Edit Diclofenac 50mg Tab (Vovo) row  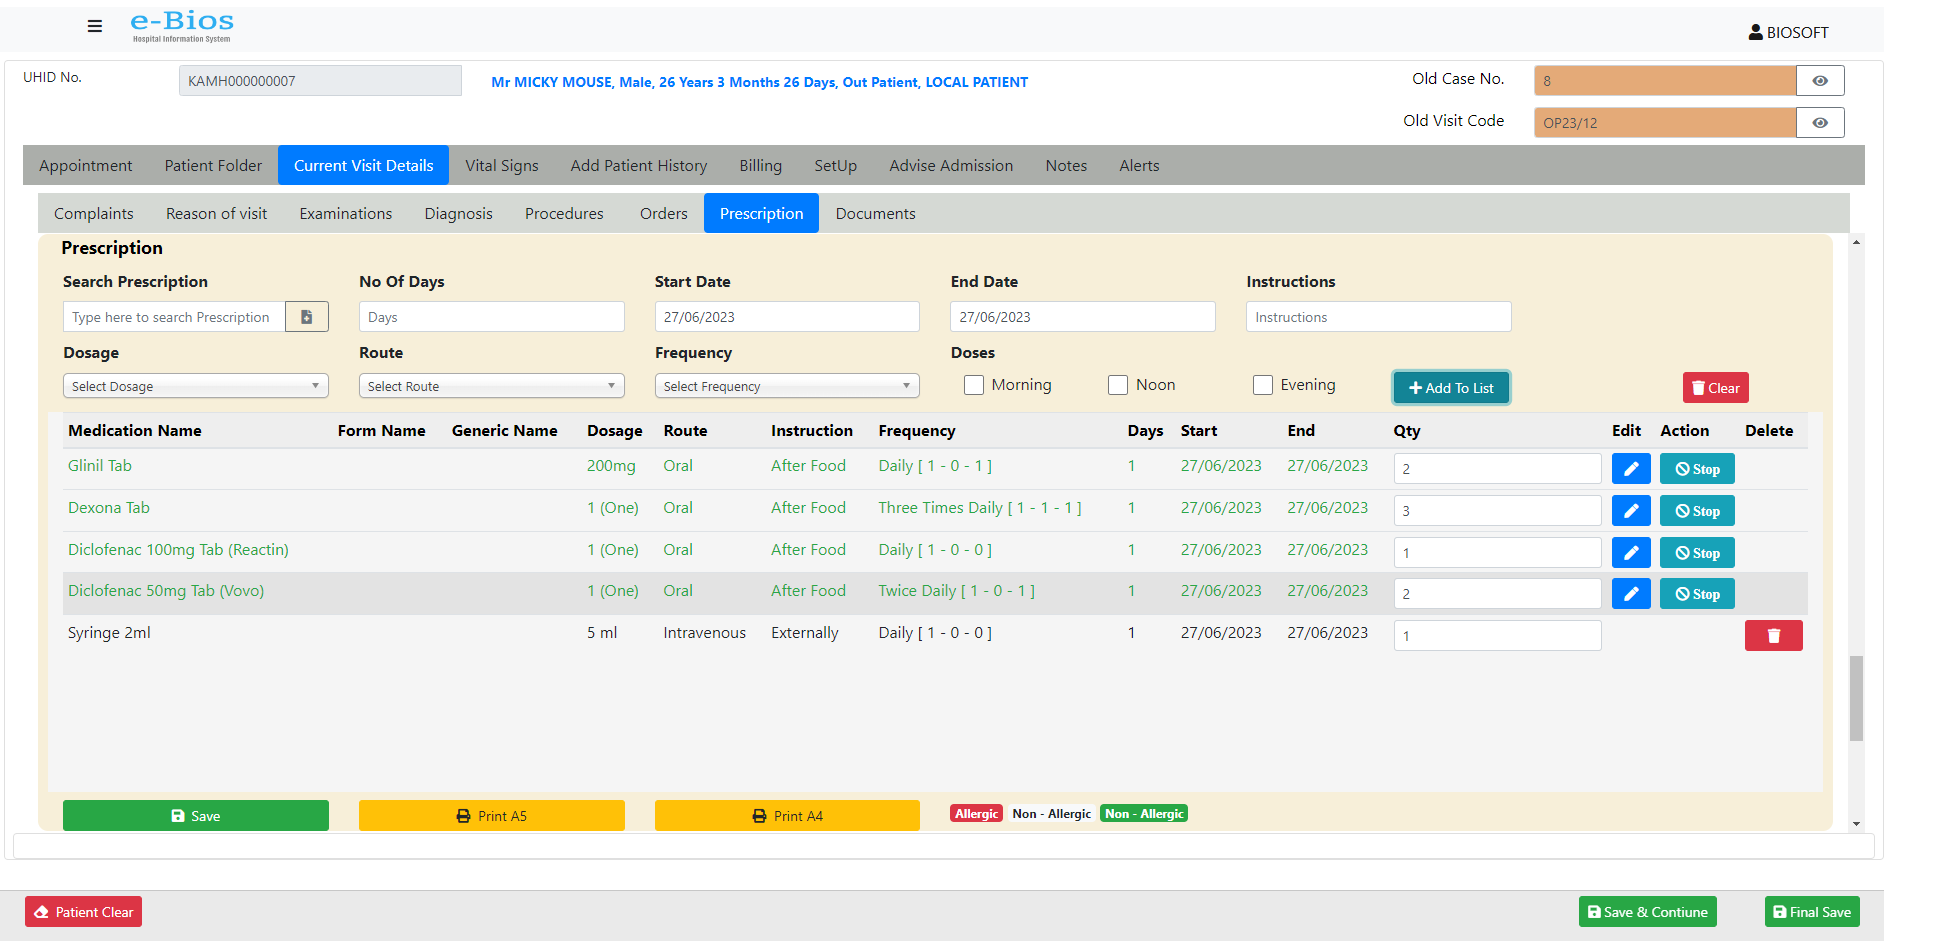click(x=1631, y=594)
